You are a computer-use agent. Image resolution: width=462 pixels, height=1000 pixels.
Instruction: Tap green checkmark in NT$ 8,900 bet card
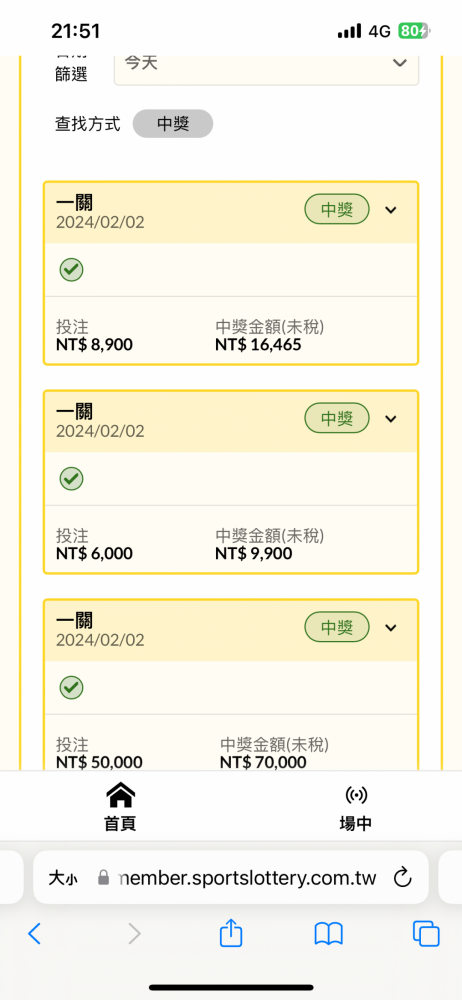(71, 270)
